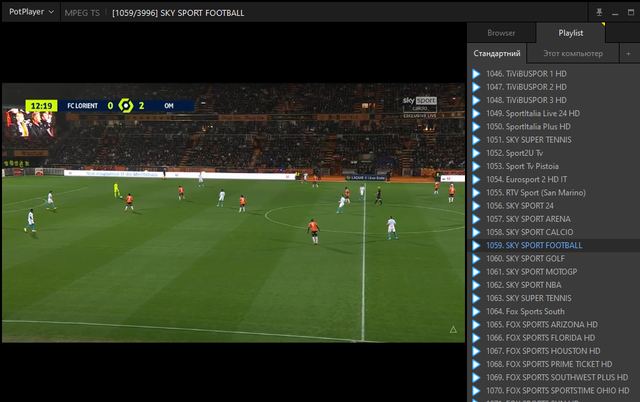Click the MPEG TS format label in title bar
The image size is (640, 402).
point(82,13)
